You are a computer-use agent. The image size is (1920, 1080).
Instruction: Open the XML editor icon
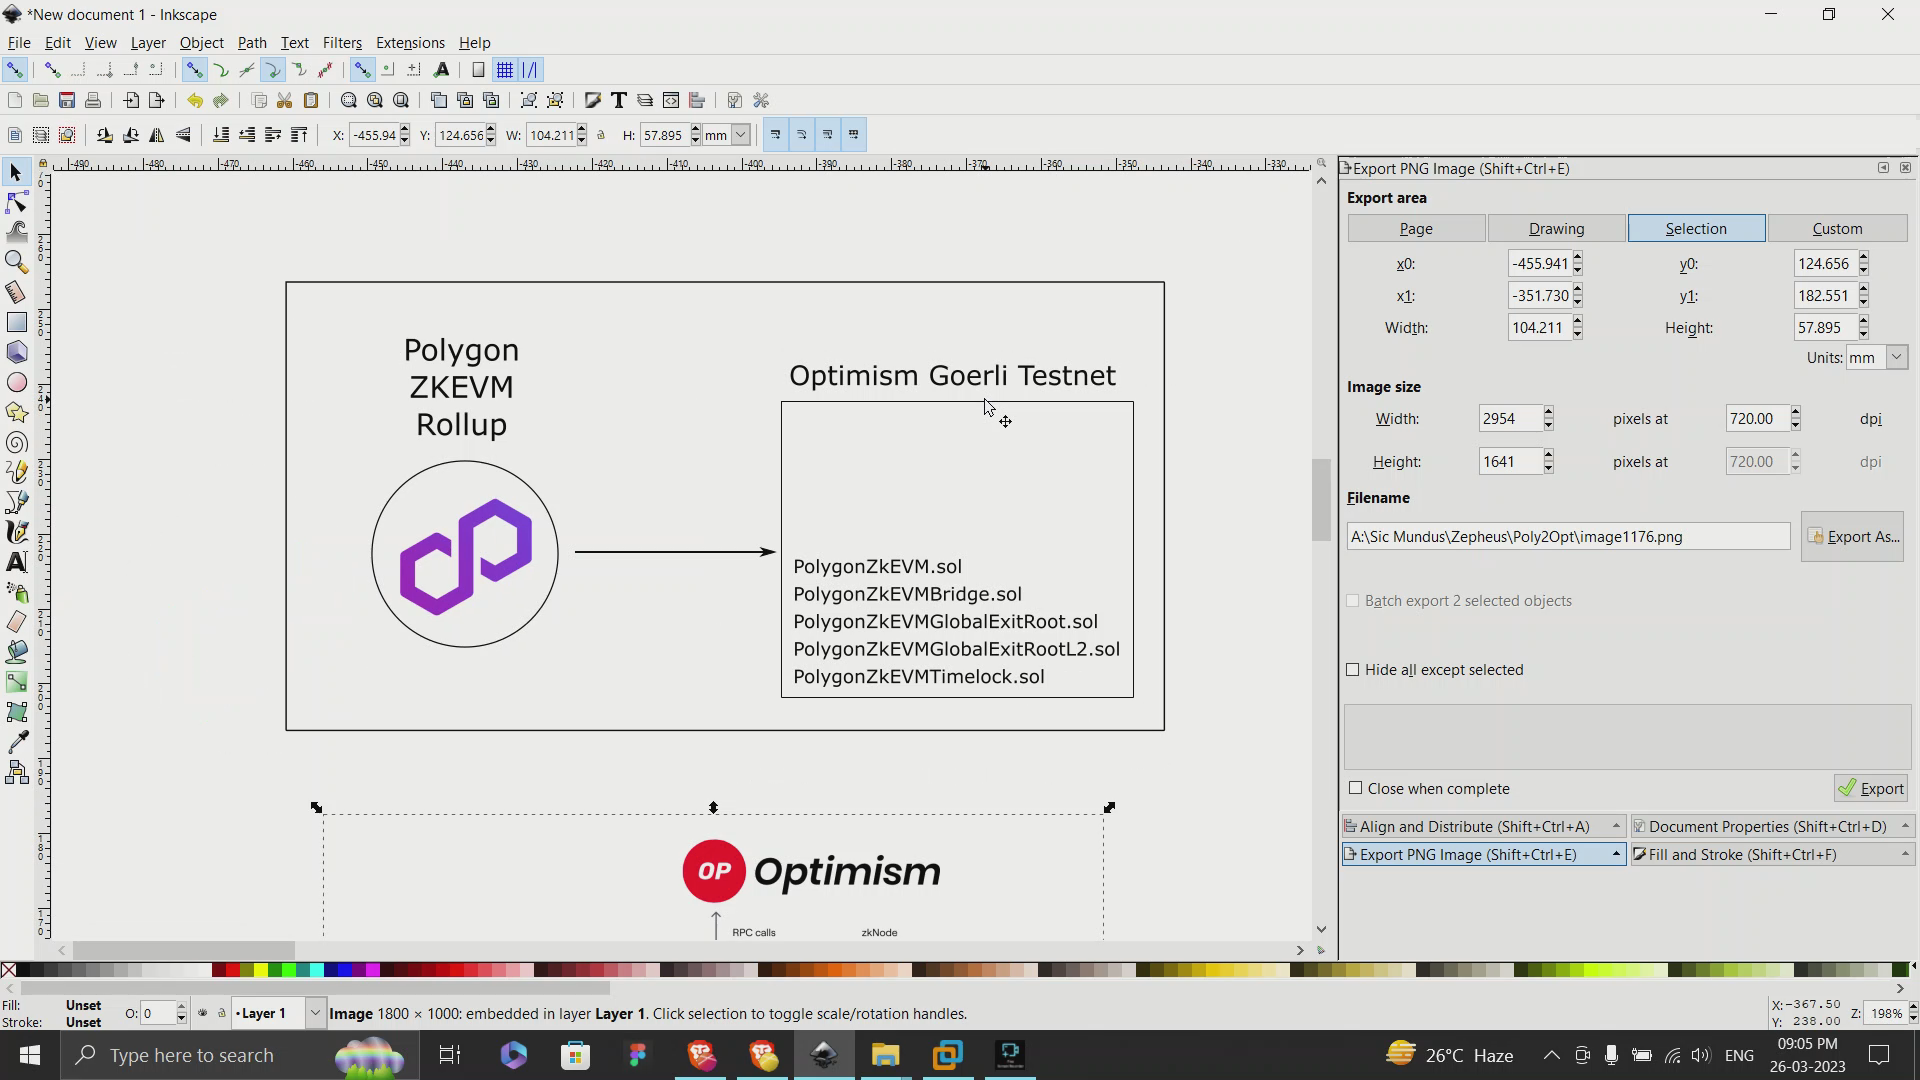671,100
